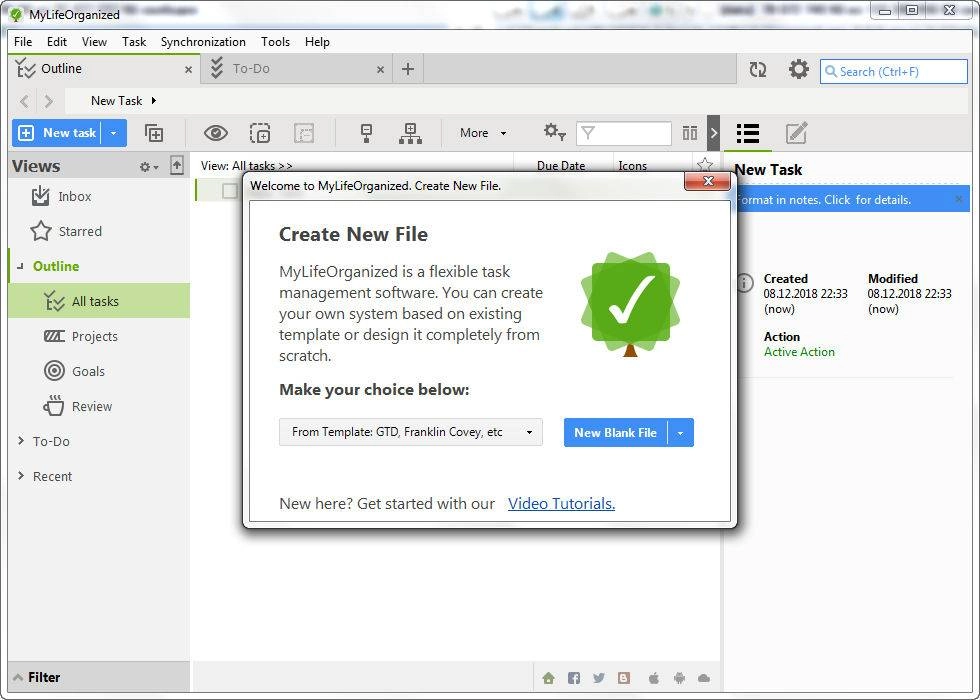Collapse the Outline group in sidebar
980x700 pixels.
click(21, 266)
